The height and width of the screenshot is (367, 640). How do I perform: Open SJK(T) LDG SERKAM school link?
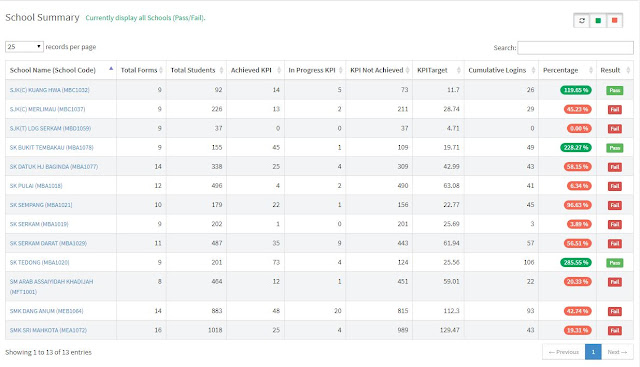coord(50,129)
